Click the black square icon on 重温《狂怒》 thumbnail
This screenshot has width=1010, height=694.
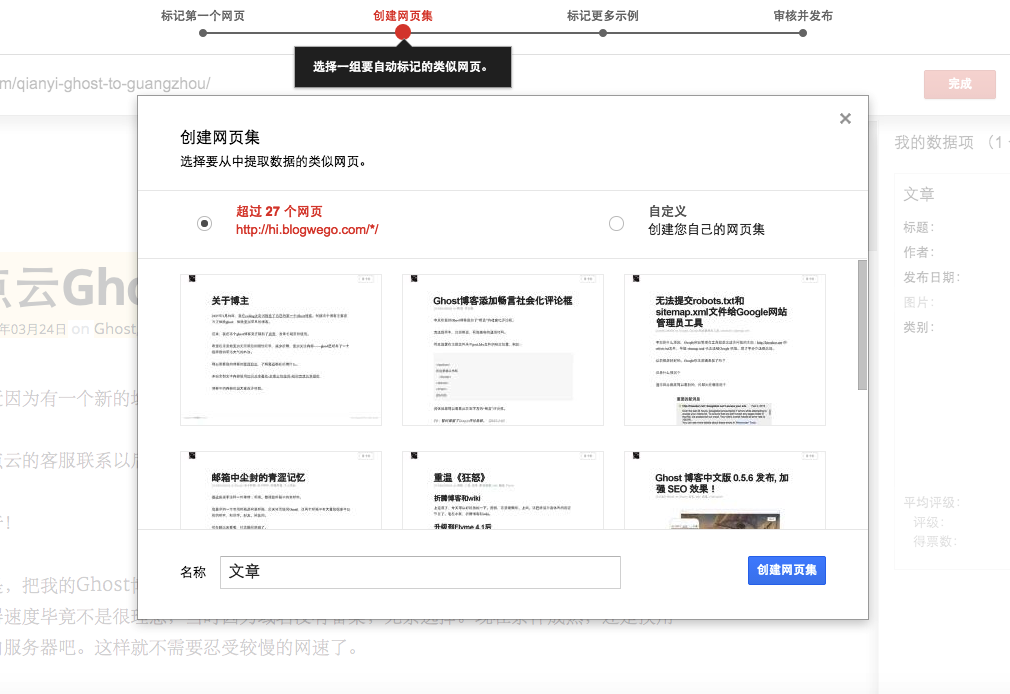414,456
